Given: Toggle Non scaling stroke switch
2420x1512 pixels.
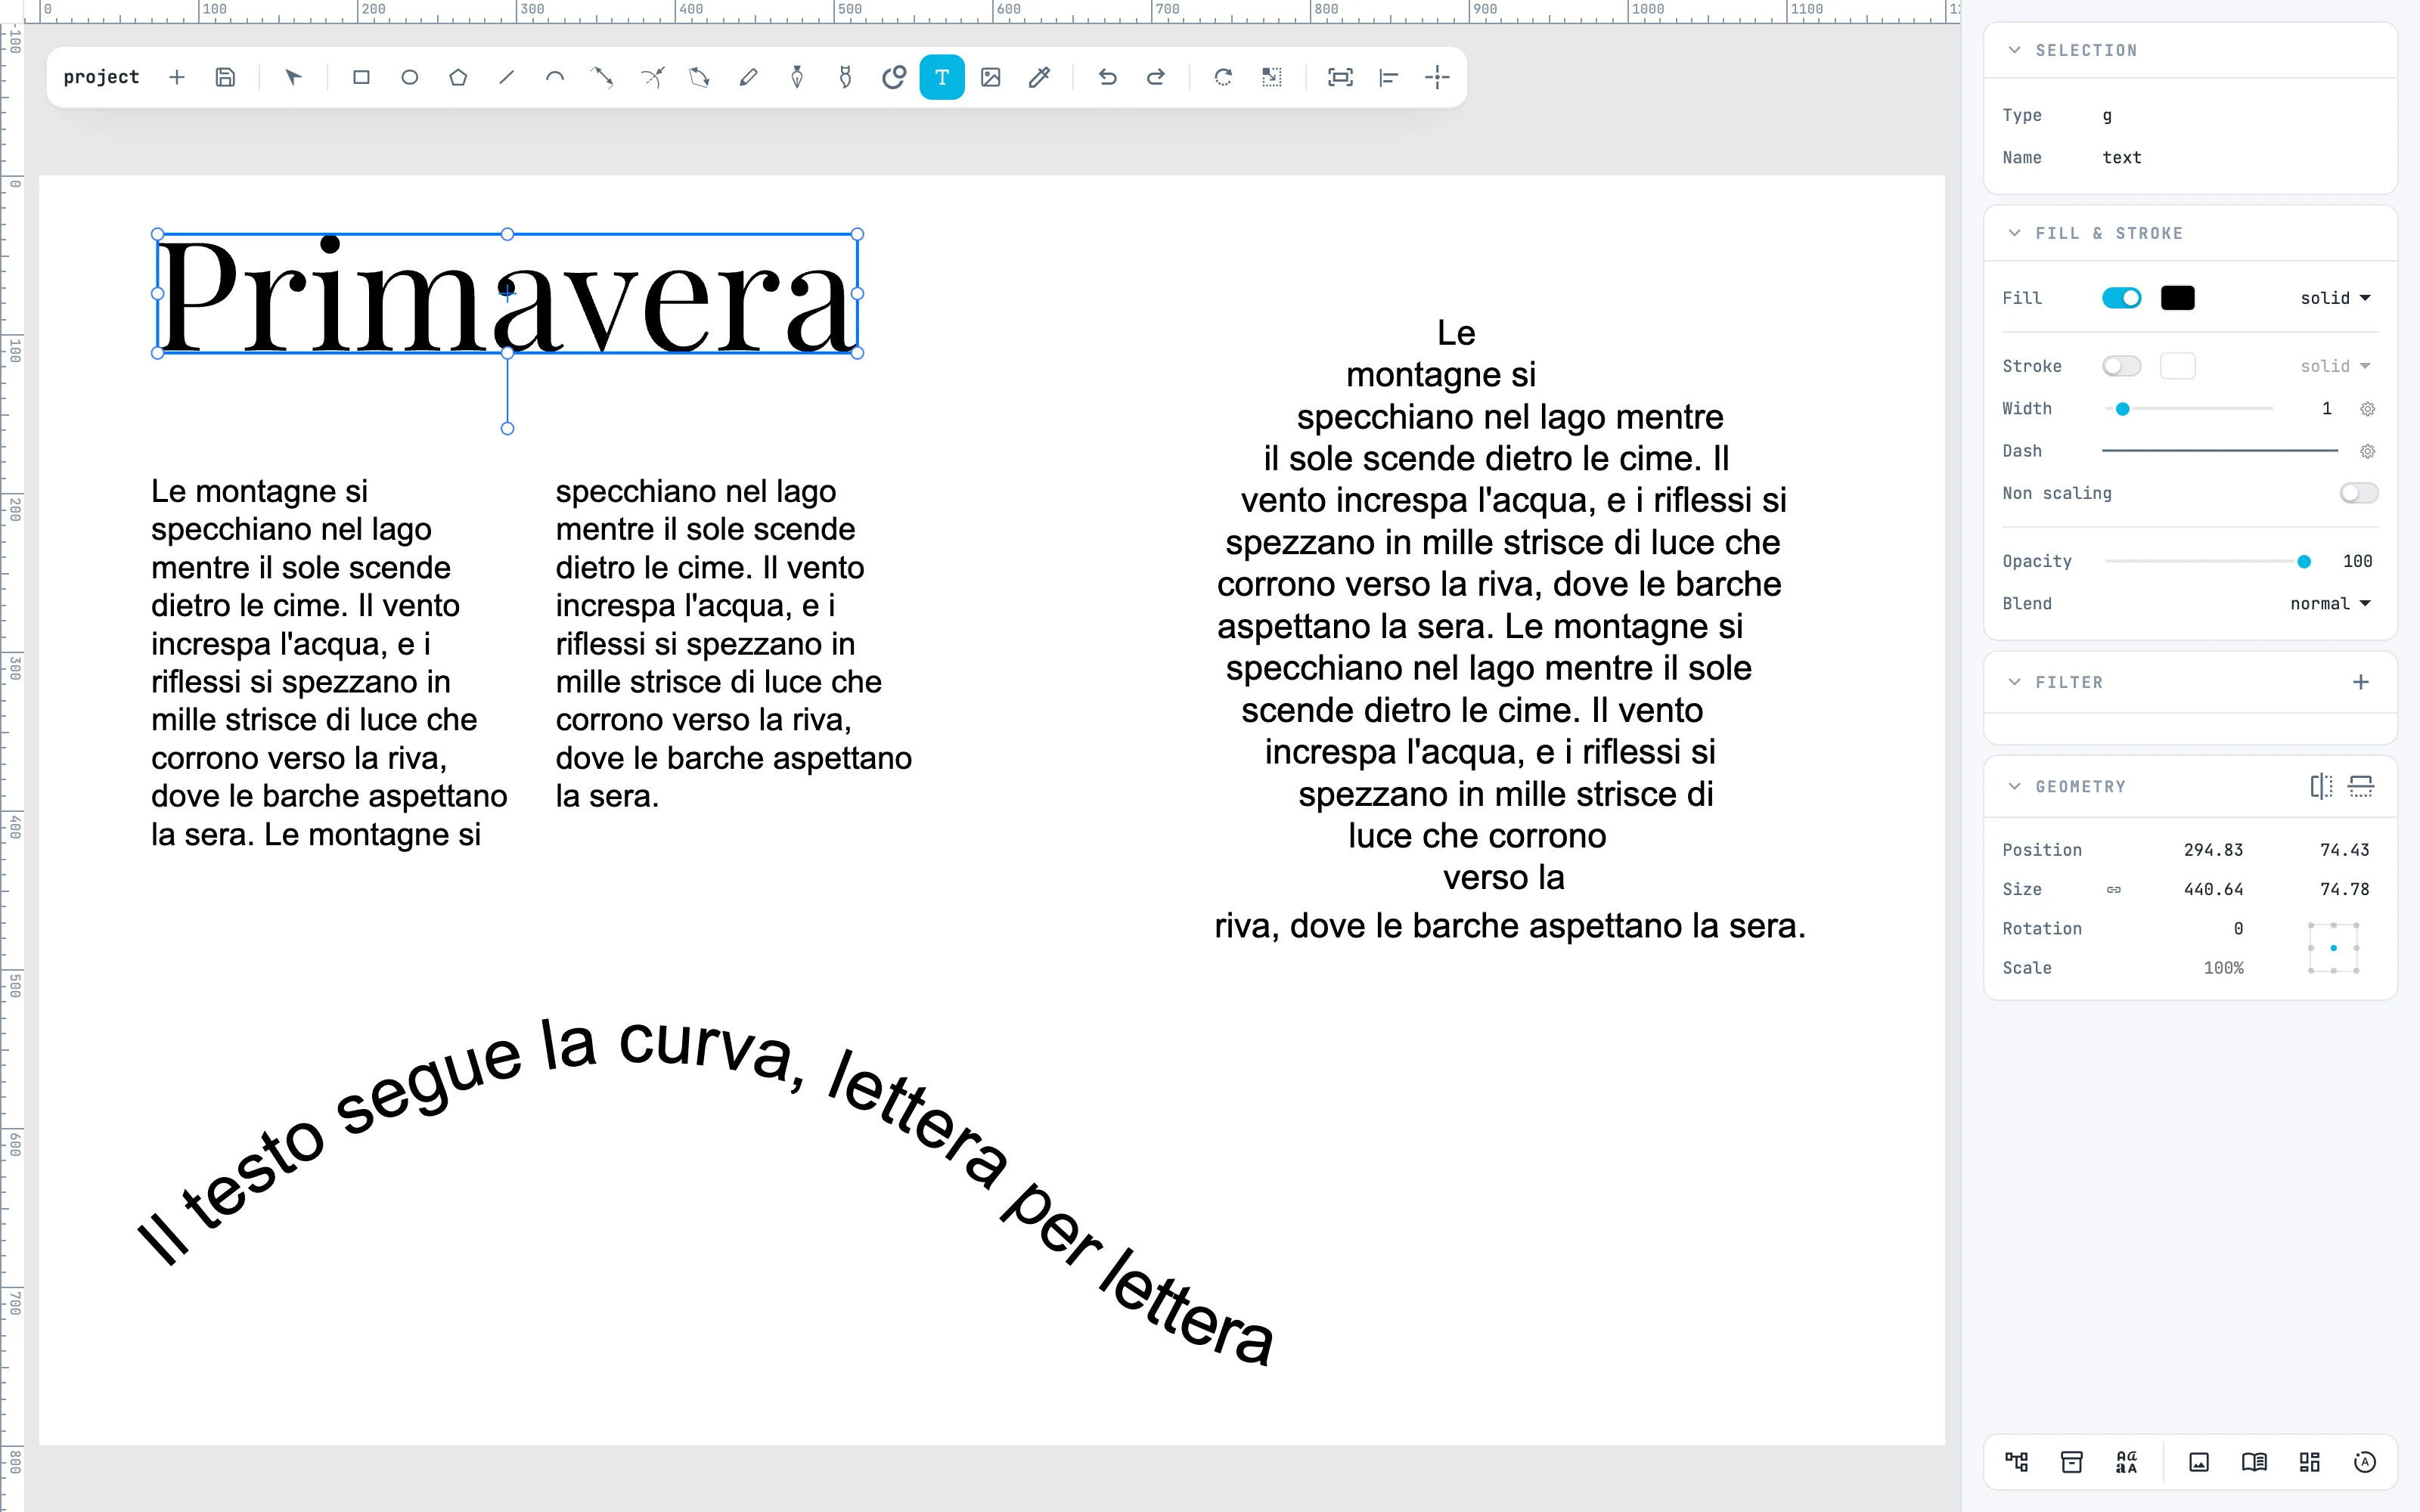Looking at the screenshot, I should click(2358, 493).
